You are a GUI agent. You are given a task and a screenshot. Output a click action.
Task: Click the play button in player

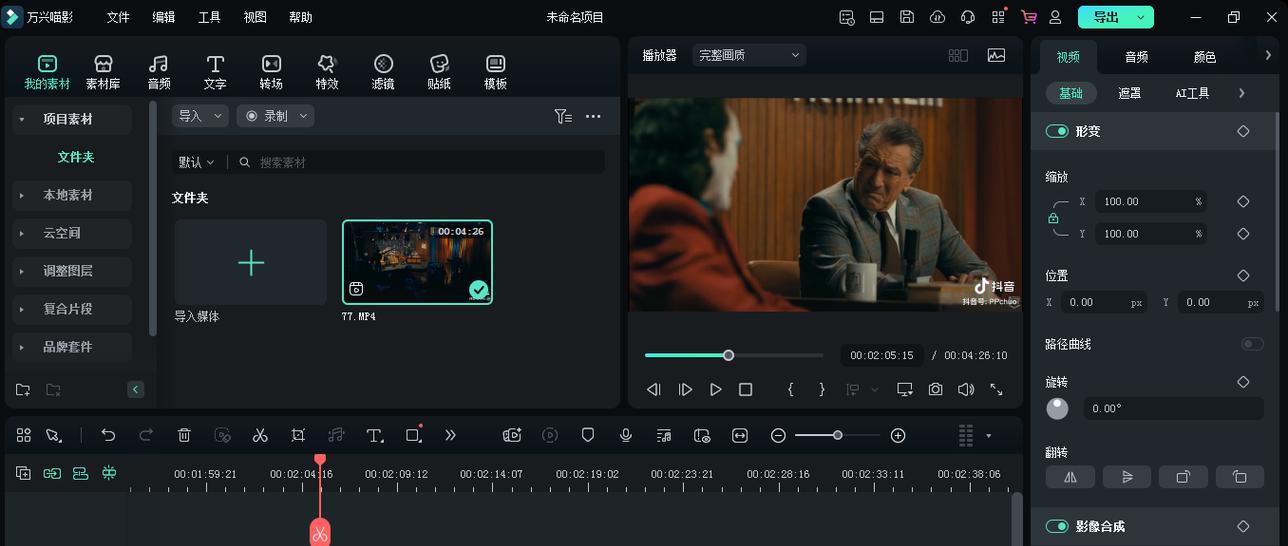[x=715, y=389]
